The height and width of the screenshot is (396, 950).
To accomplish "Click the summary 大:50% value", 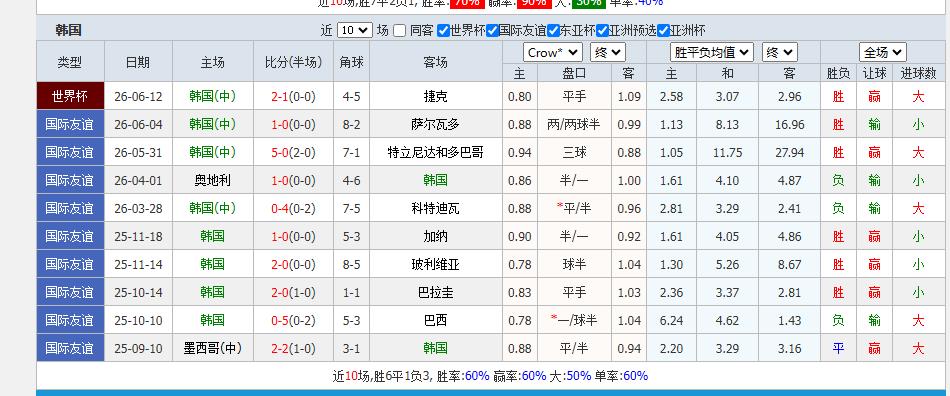I will coord(570,376).
